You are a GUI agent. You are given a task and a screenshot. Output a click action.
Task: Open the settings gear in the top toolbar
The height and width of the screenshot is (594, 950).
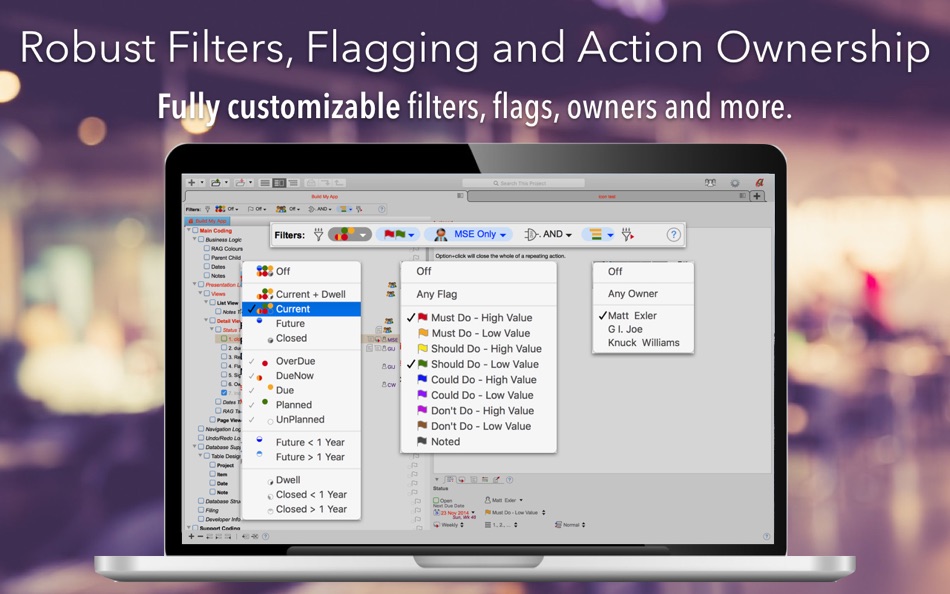point(735,183)
